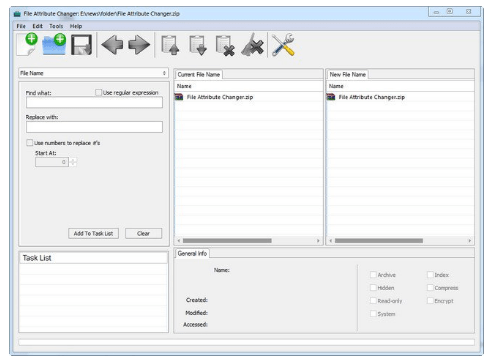The height and width of the screenshot is (363, 492).
Task: Select the Current File Name tab
Action: click(x=199, y=74)
